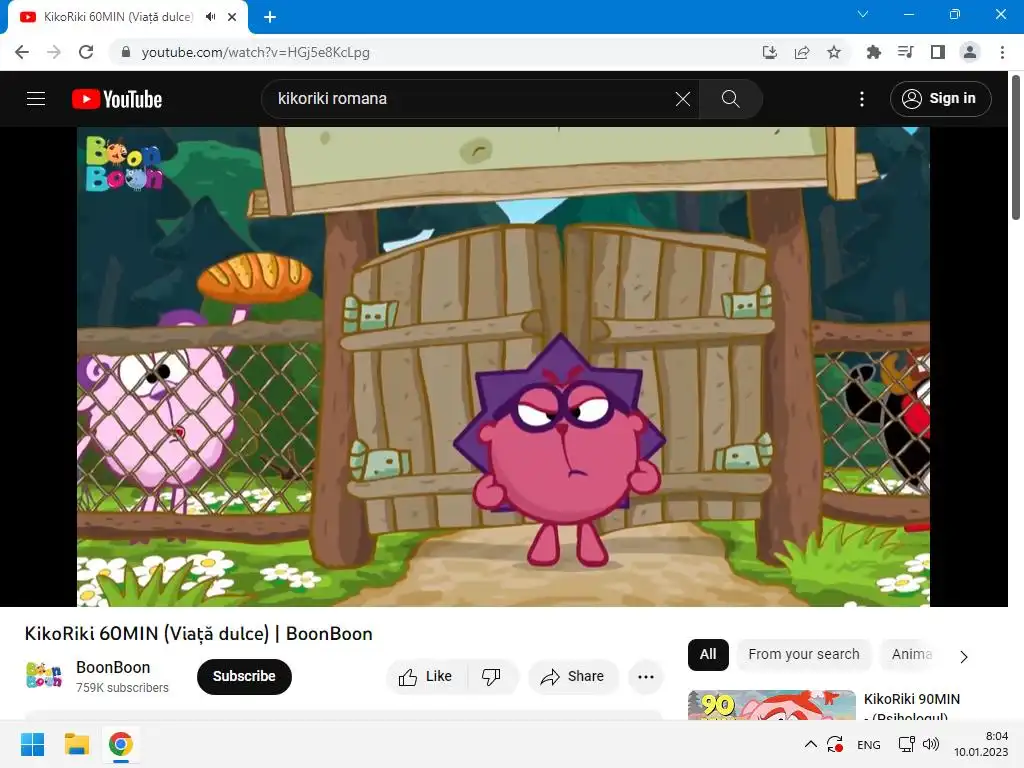
Task: Open the KikoRiki 90MIN suggested thumbnail
Action: pyautogui.click(x=771, y=705)
